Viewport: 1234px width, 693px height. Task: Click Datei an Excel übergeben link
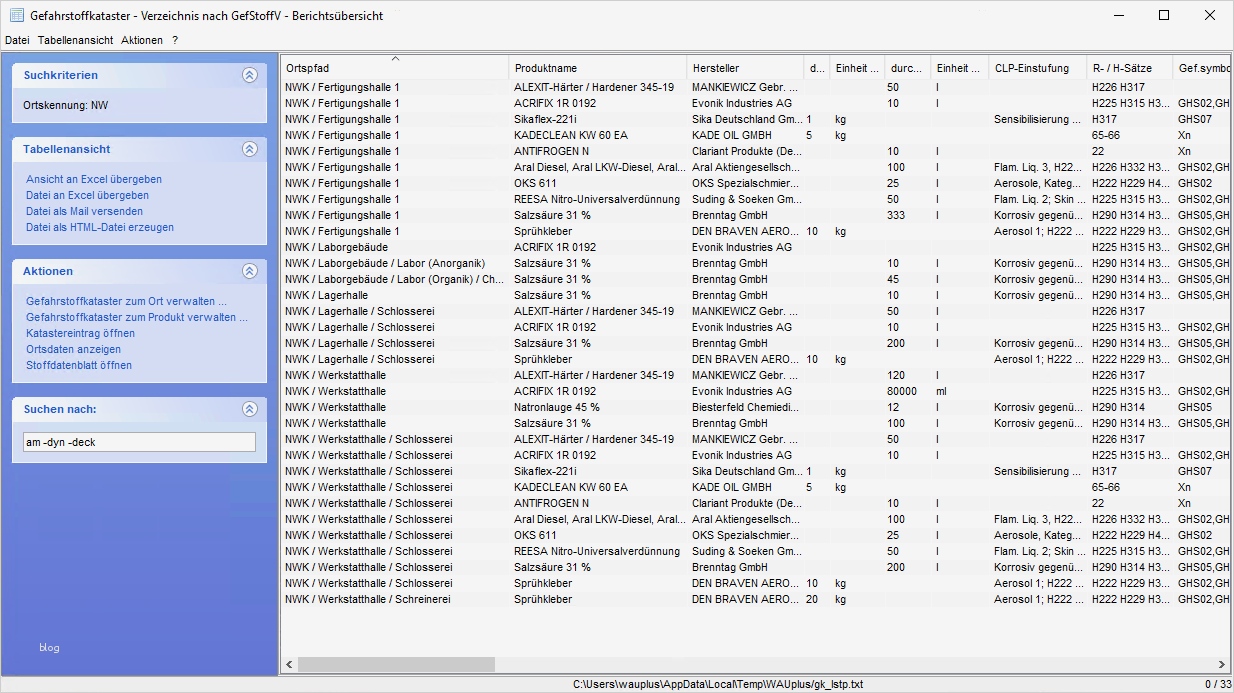click(x=87, y=195)
